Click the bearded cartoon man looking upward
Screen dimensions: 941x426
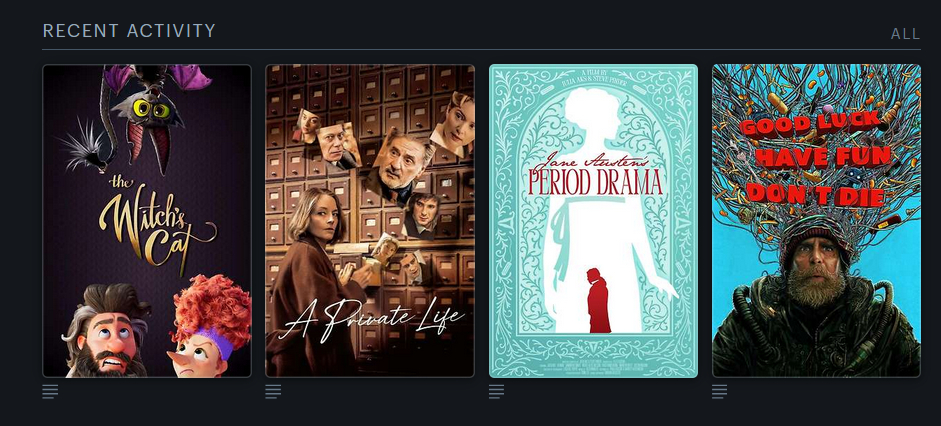click(x=107, y=331)
